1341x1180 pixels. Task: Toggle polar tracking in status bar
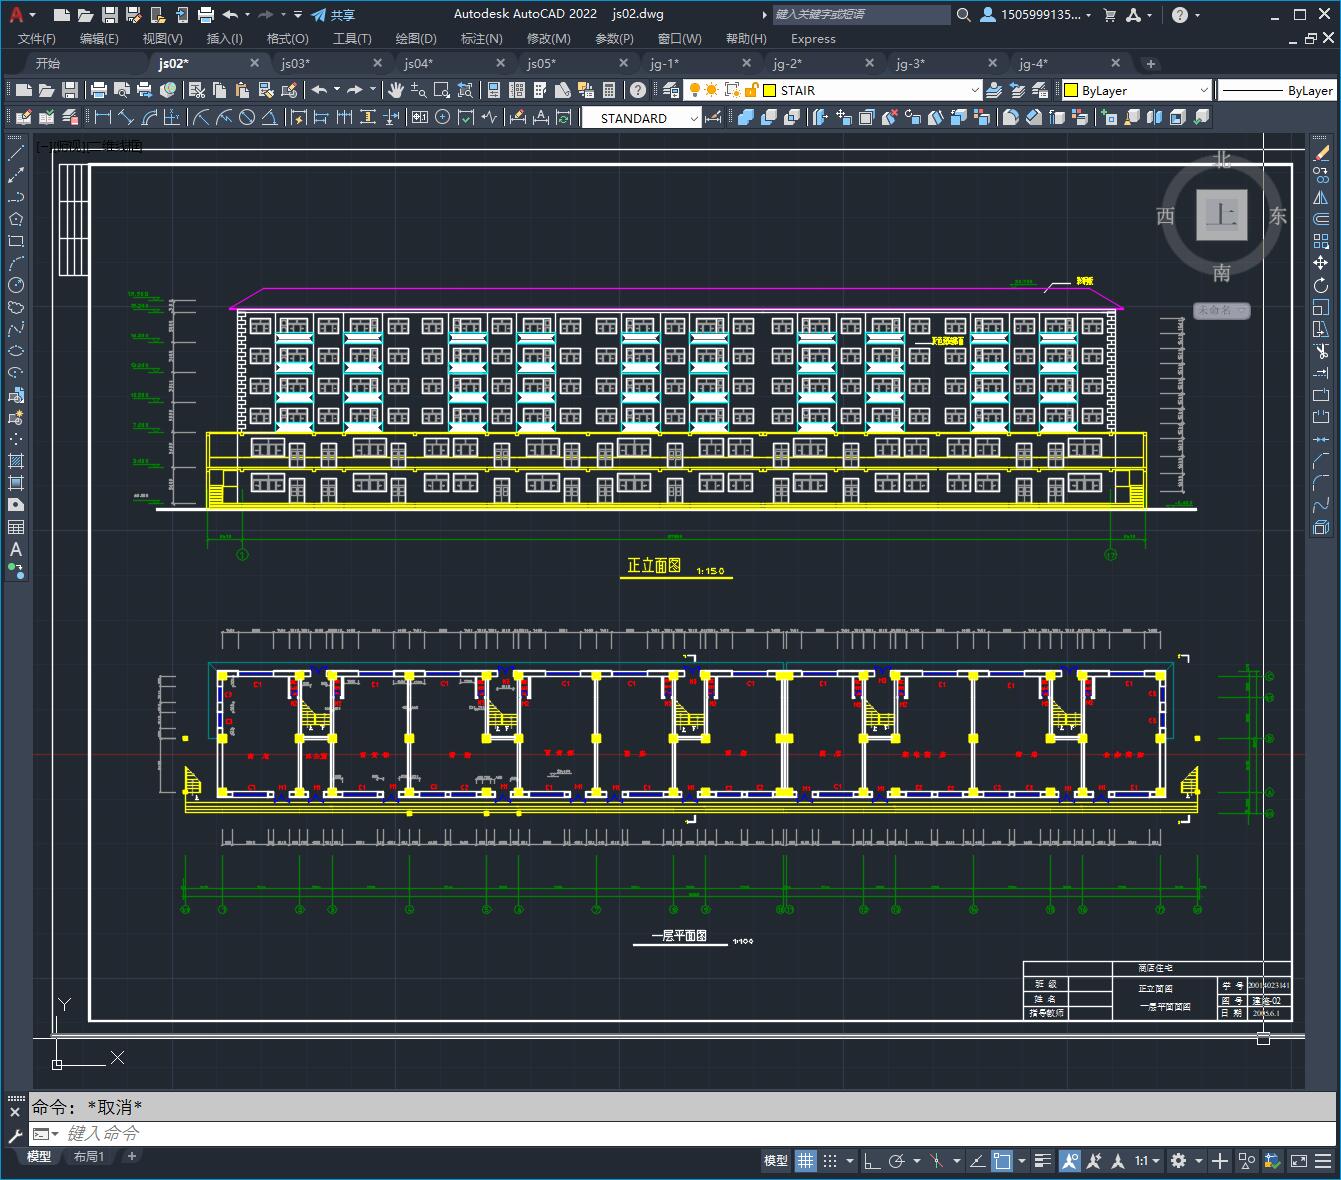(896, 1161)
